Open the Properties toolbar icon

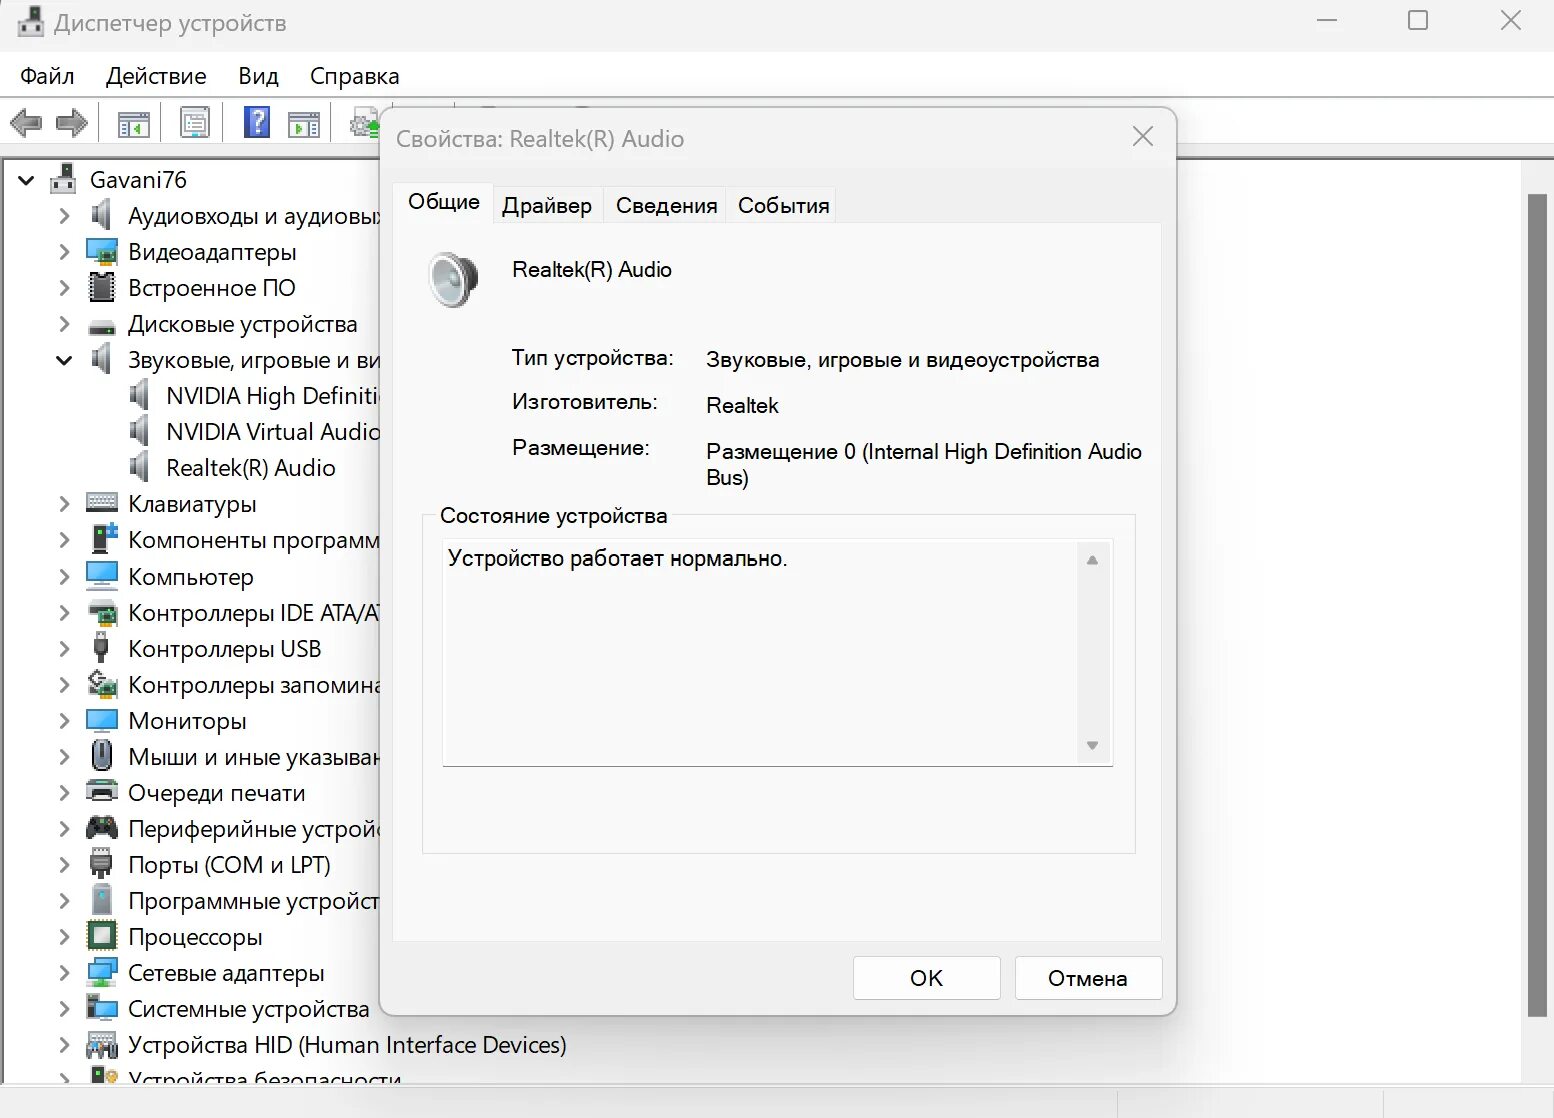coord(194,123)
